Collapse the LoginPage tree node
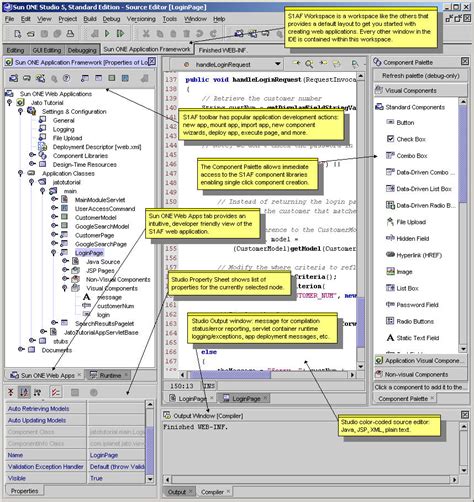 click(53, 252)
